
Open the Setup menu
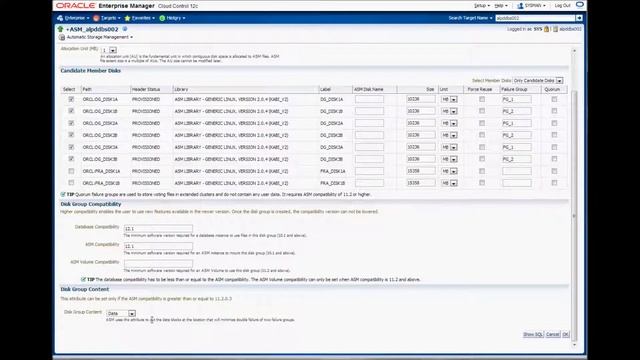click(x=482, y=6)
